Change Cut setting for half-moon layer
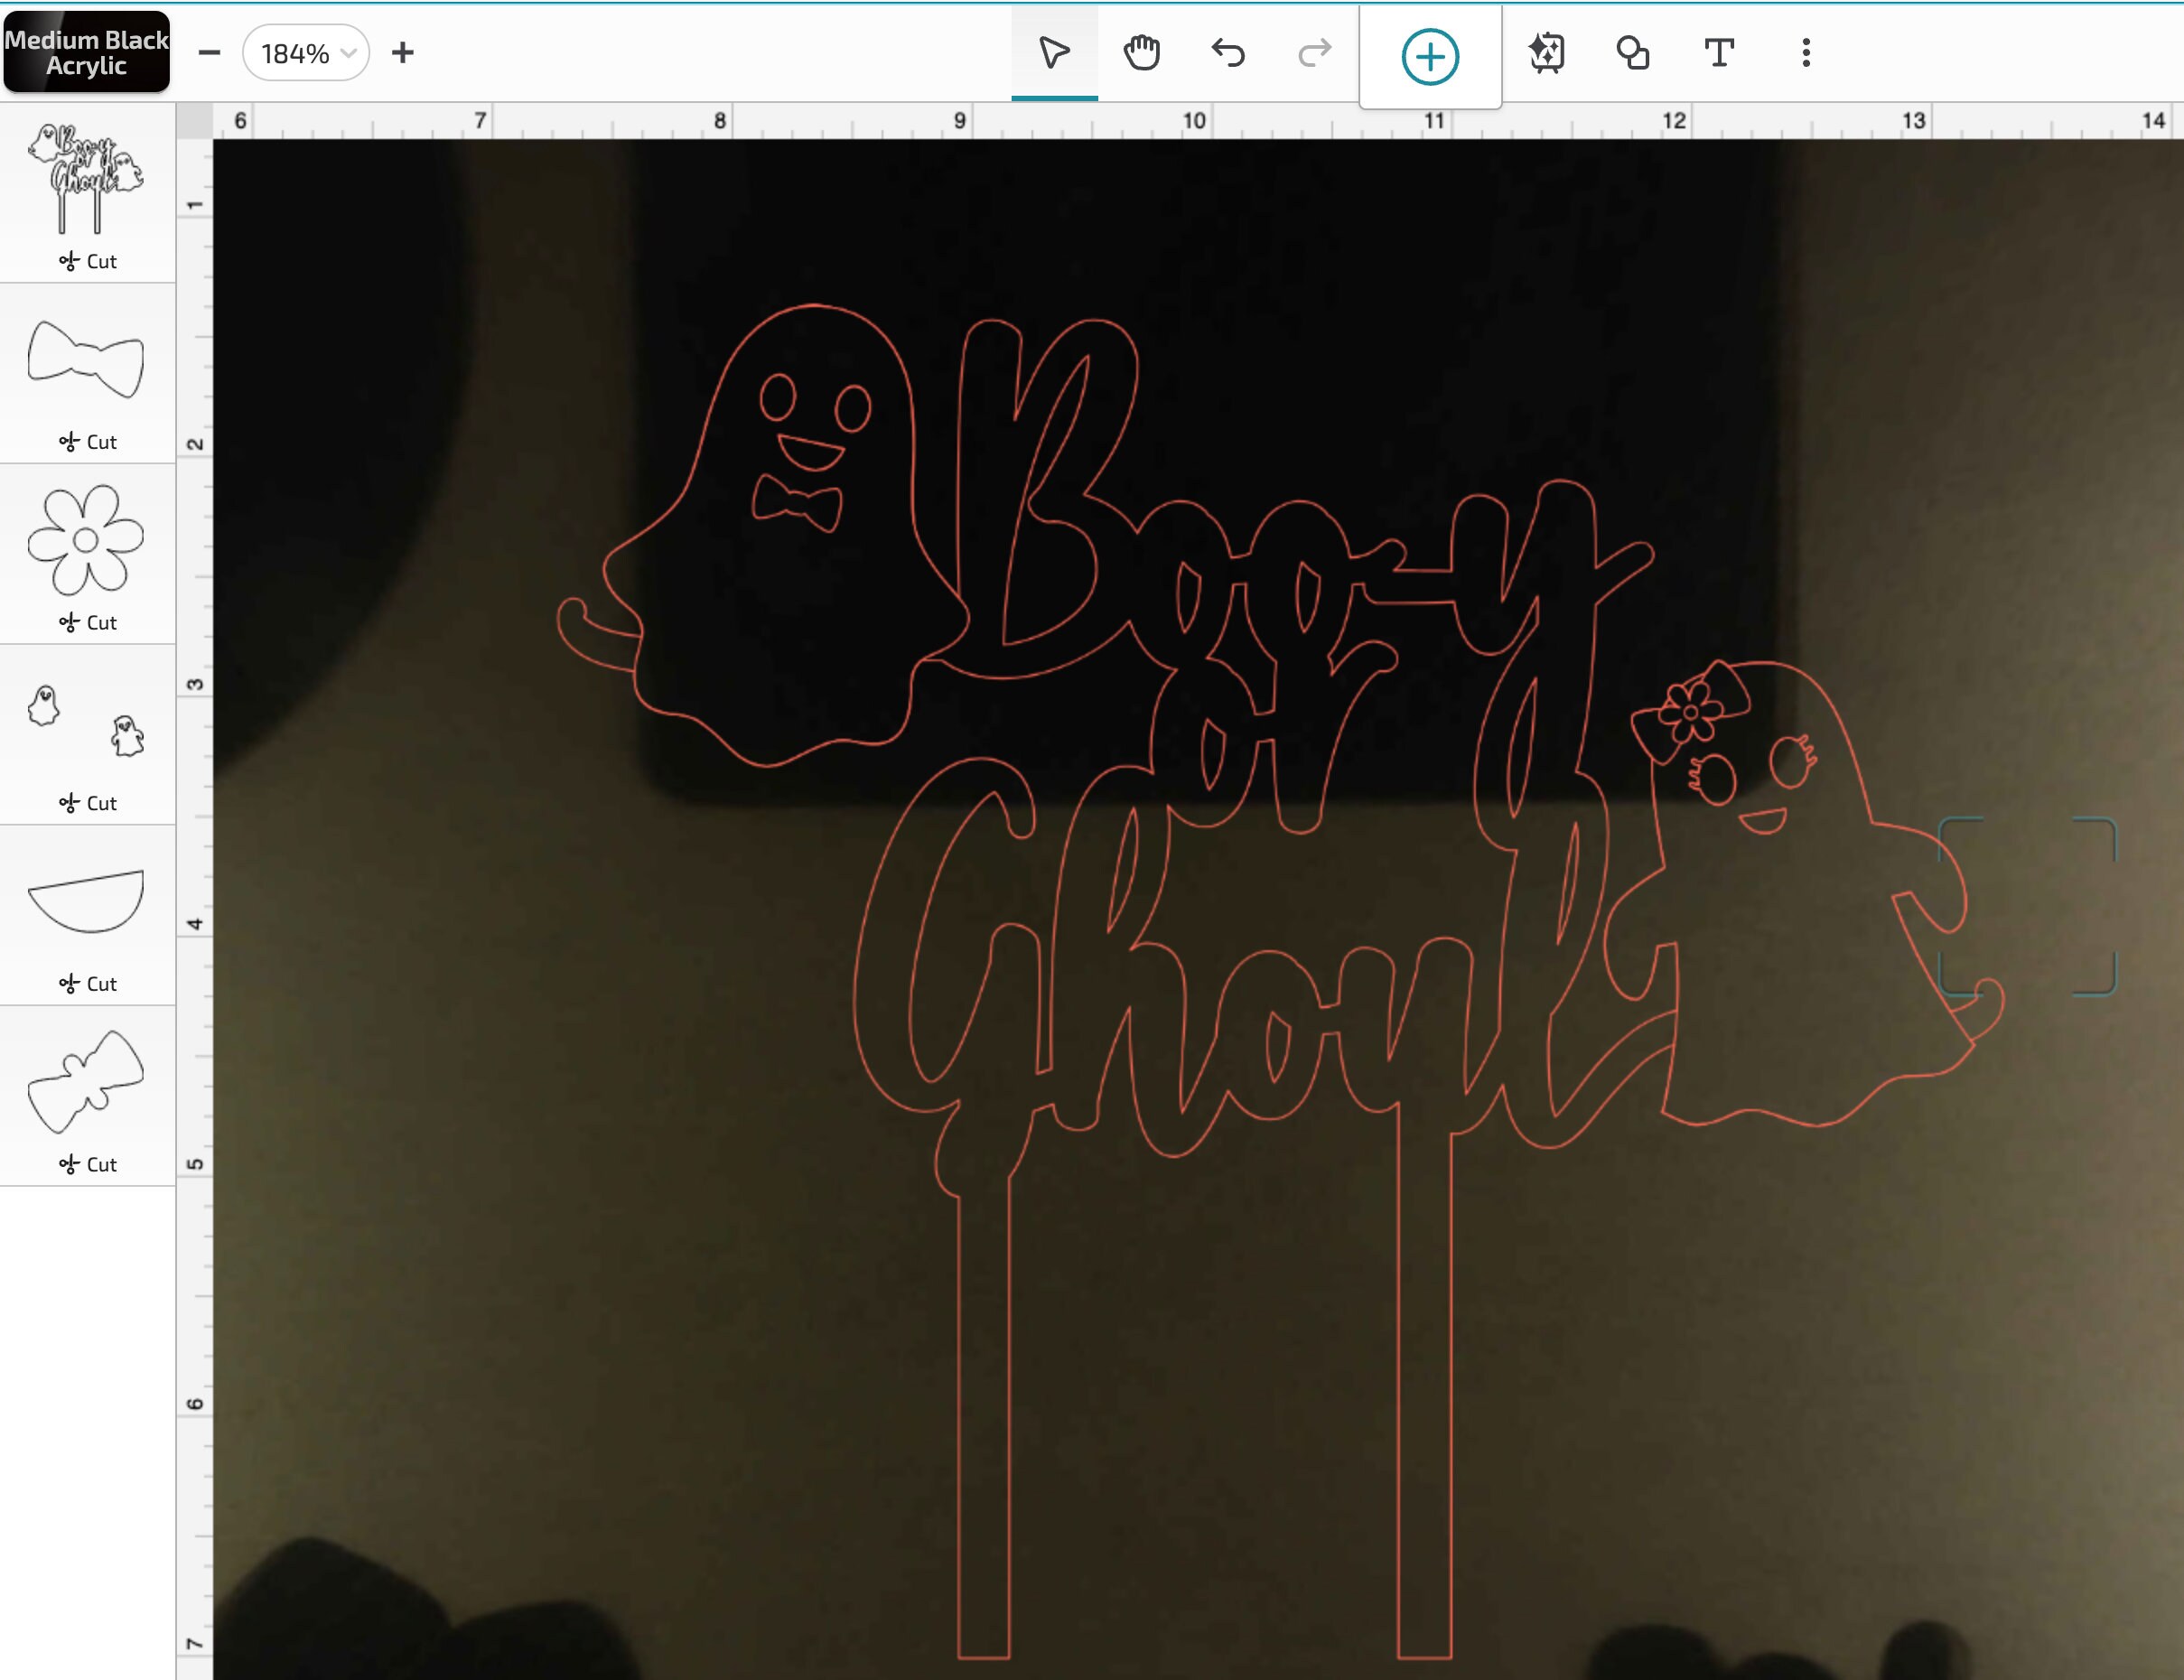 [88, 984]
